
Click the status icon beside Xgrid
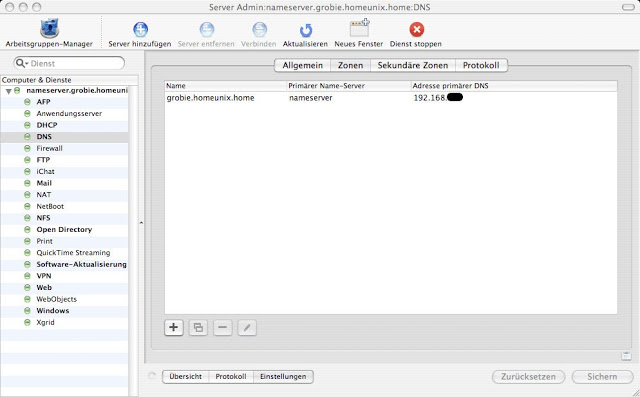click(27, 322)
